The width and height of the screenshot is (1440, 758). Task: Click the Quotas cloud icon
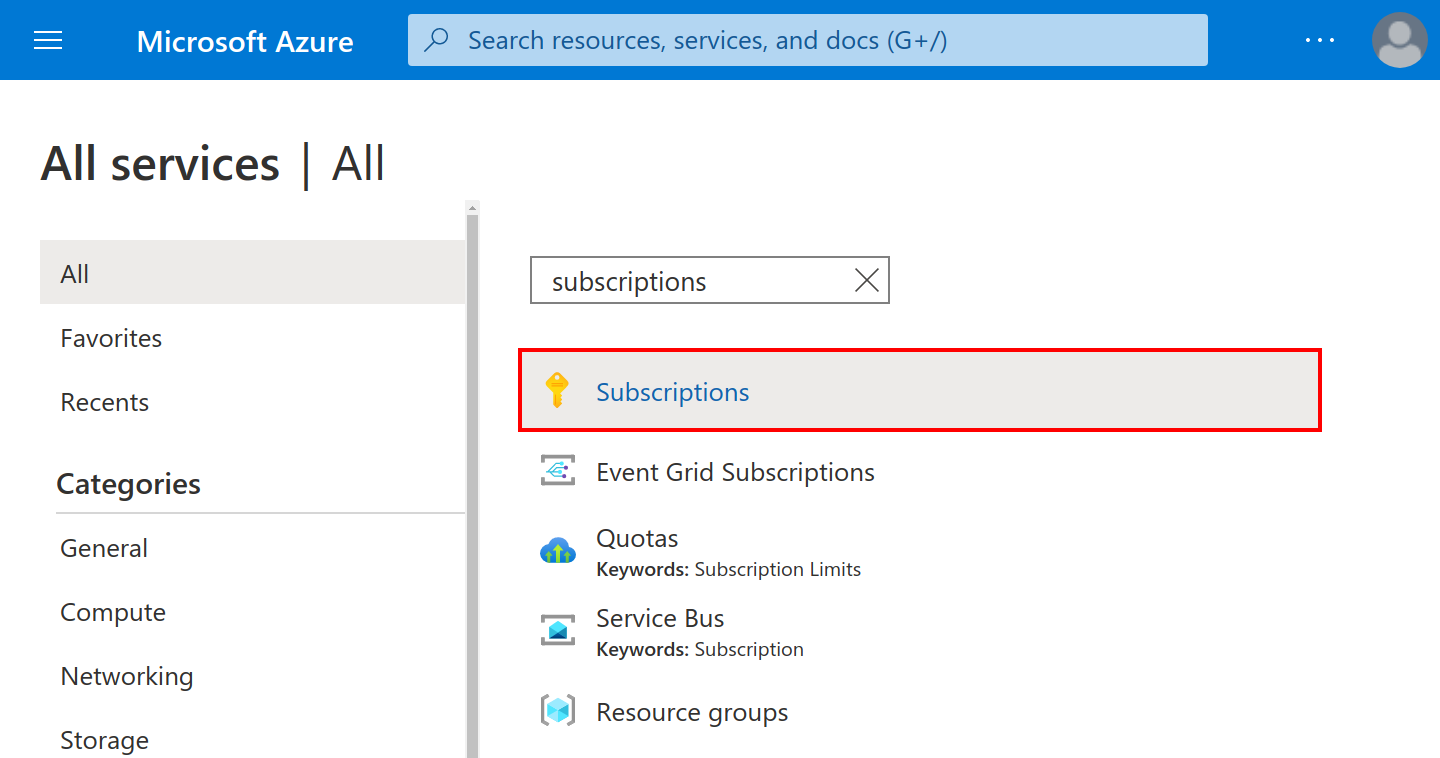[557, 551]
